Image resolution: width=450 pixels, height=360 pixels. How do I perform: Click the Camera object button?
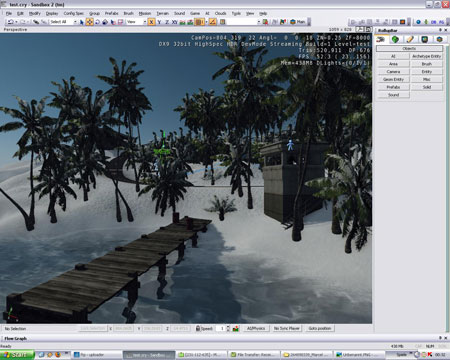[x=393, y=72]
